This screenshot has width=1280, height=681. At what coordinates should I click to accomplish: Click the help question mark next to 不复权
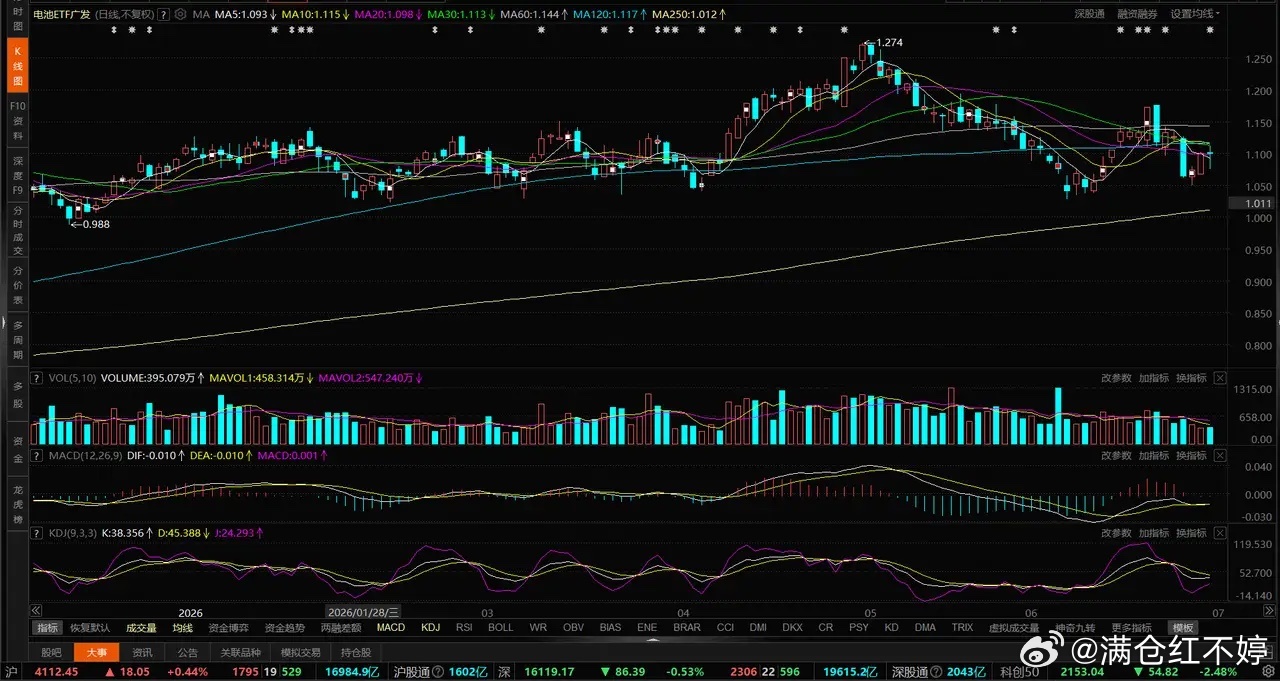click(165, 15)
